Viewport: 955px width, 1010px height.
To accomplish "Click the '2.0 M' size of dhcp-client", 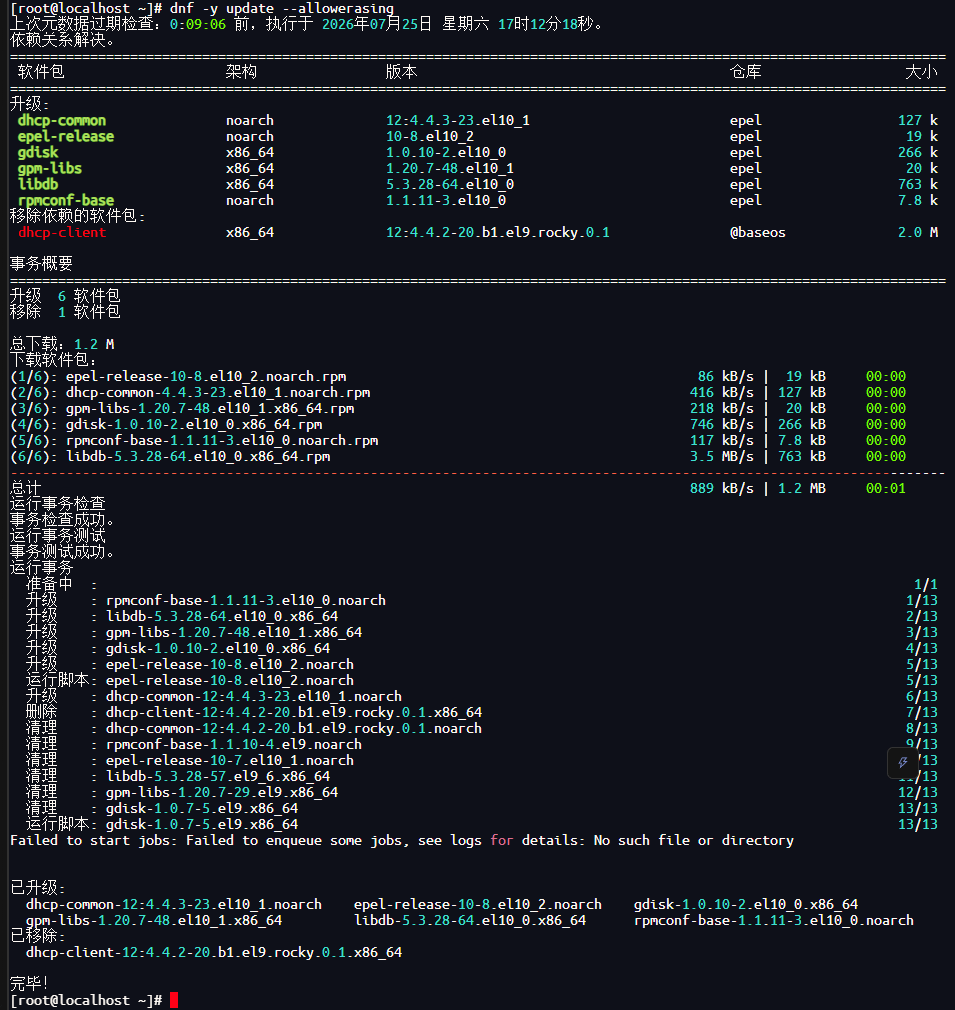I will 918,233.
